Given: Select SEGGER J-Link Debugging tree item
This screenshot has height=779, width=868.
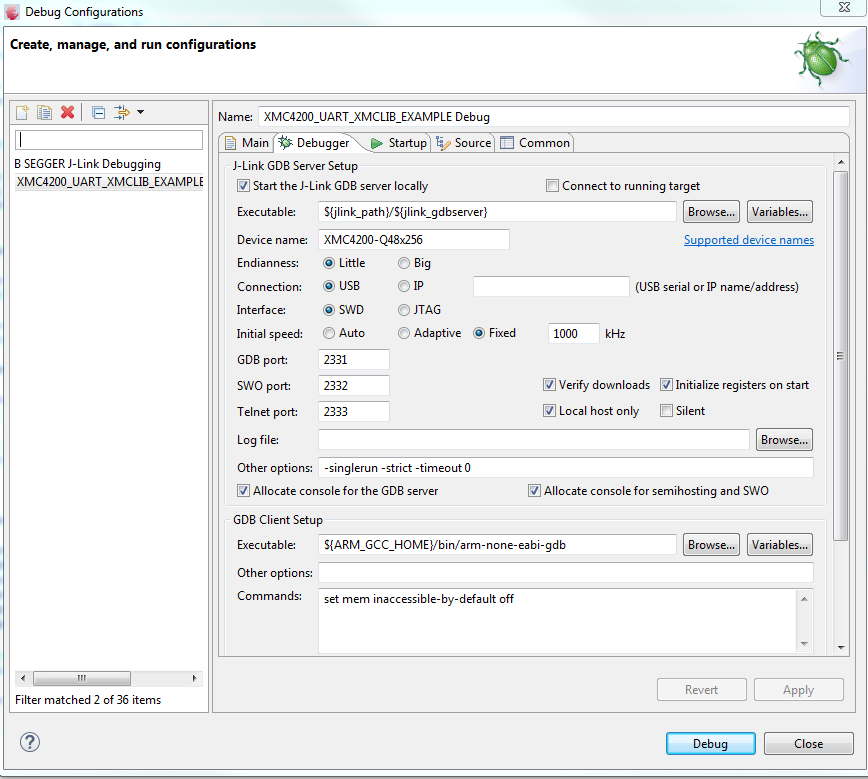Looking at the screenshot, I should click(x=87, y=164).
